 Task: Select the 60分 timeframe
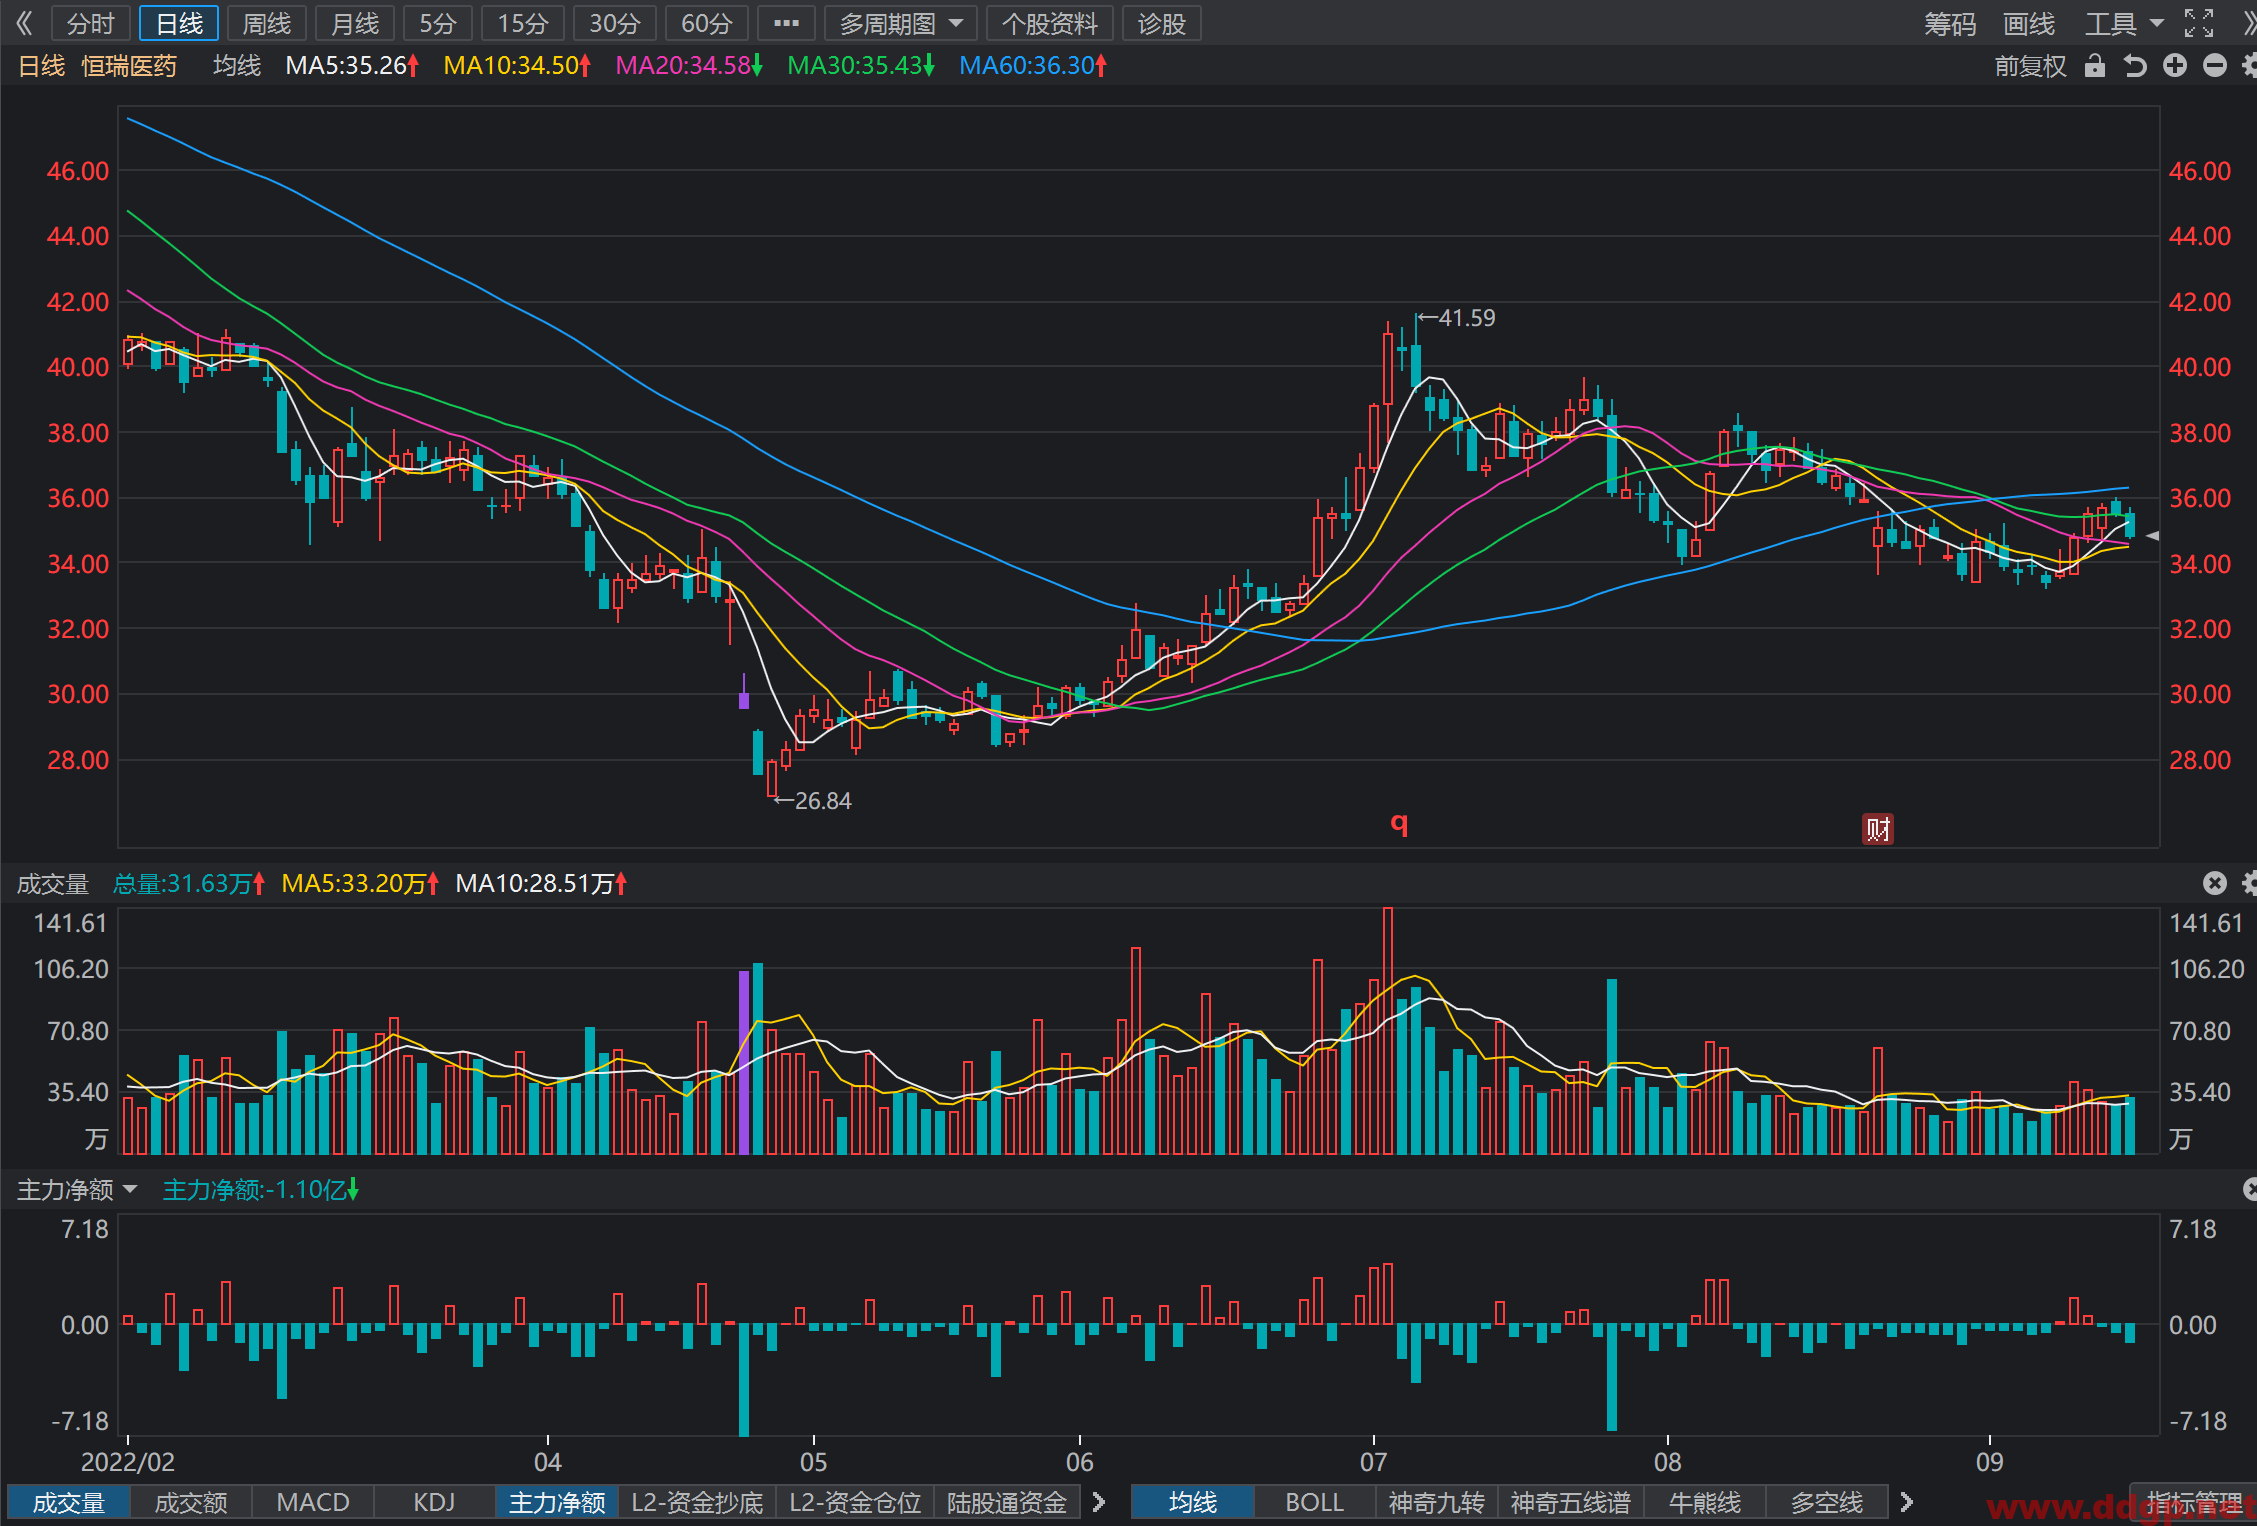707,23
